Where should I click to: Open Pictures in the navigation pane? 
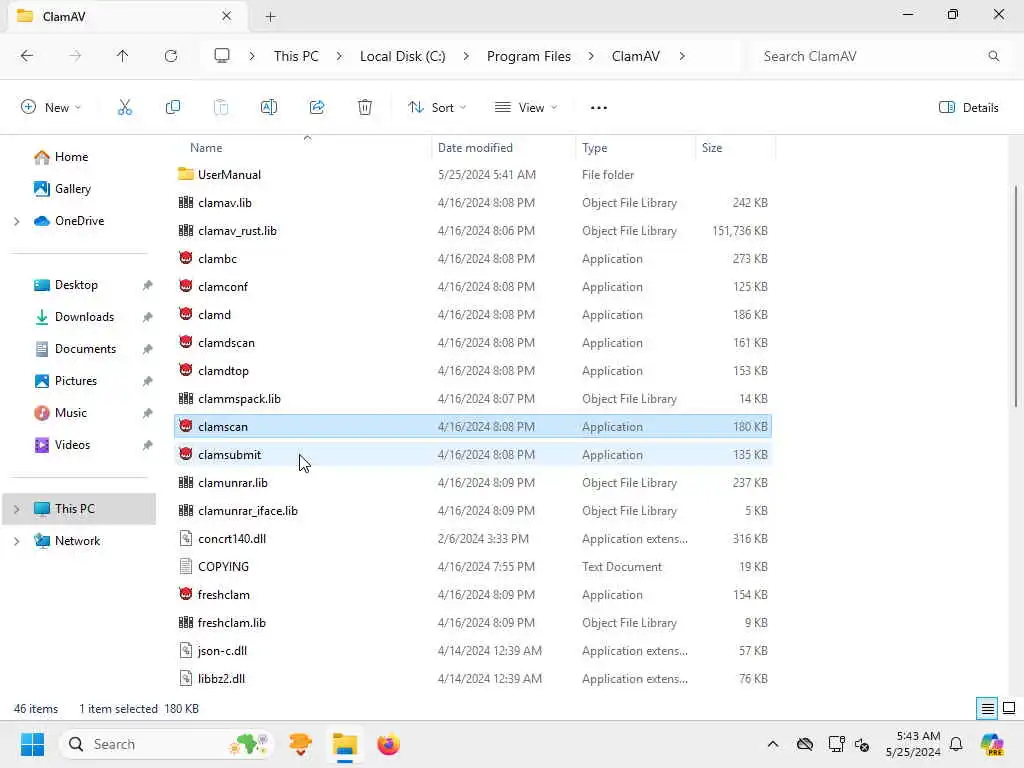76,381
